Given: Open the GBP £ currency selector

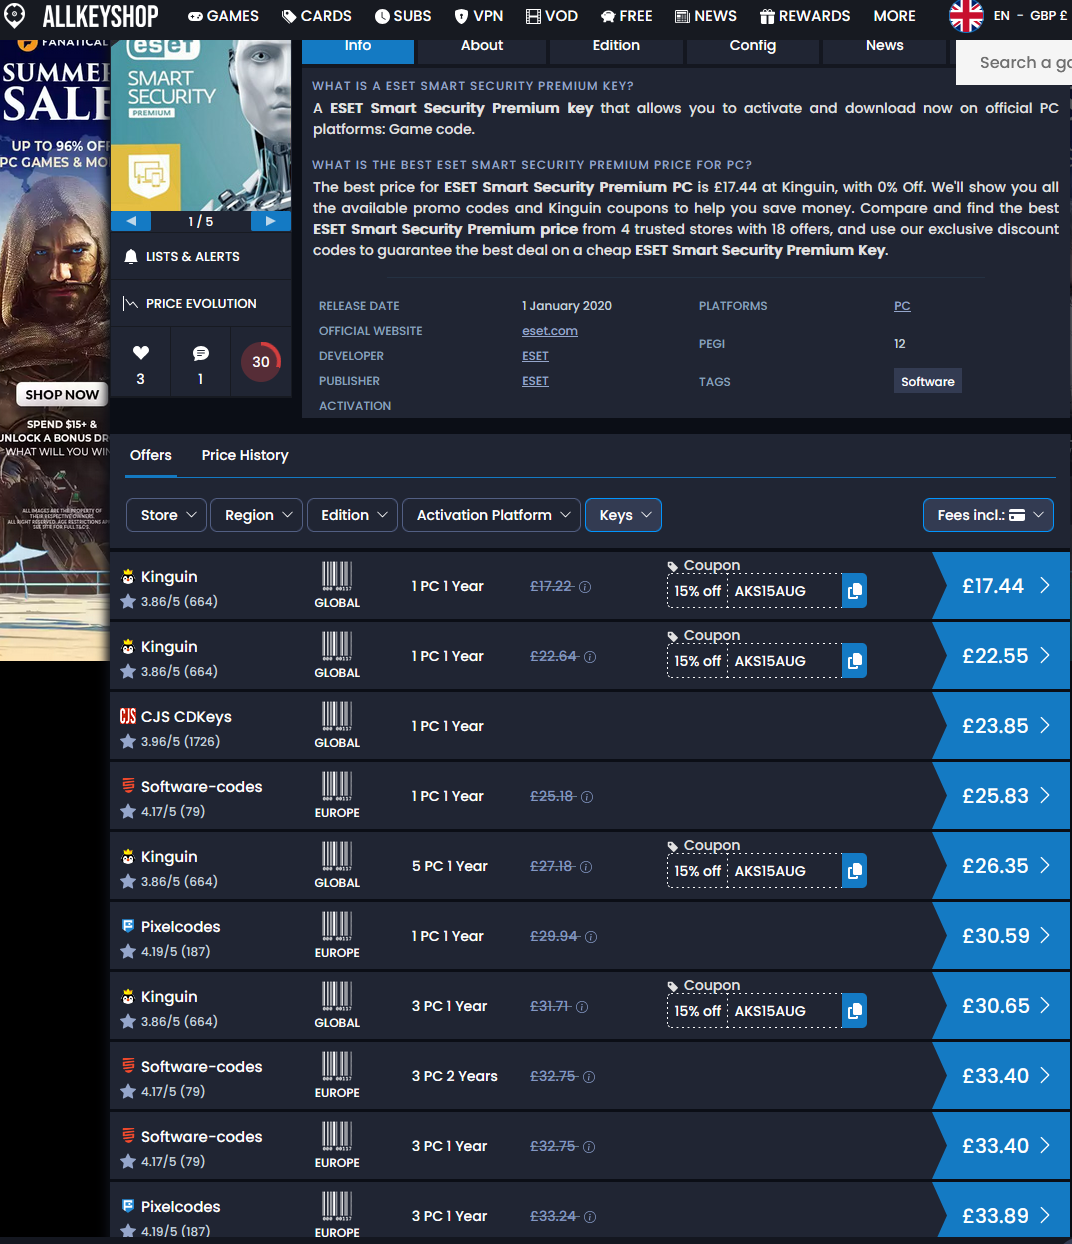Looking at the screenshot, I should point(1048,16).
